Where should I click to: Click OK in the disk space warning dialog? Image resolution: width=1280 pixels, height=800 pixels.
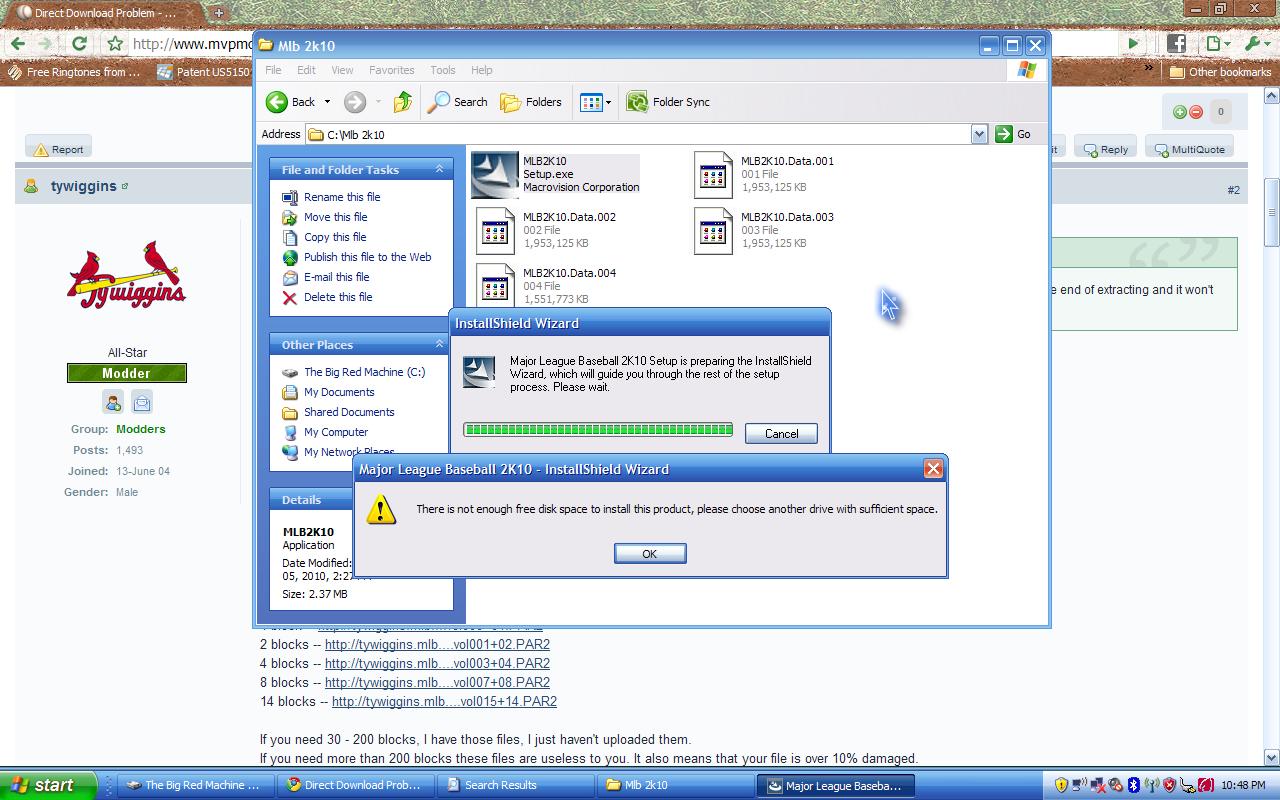(650, 554)
